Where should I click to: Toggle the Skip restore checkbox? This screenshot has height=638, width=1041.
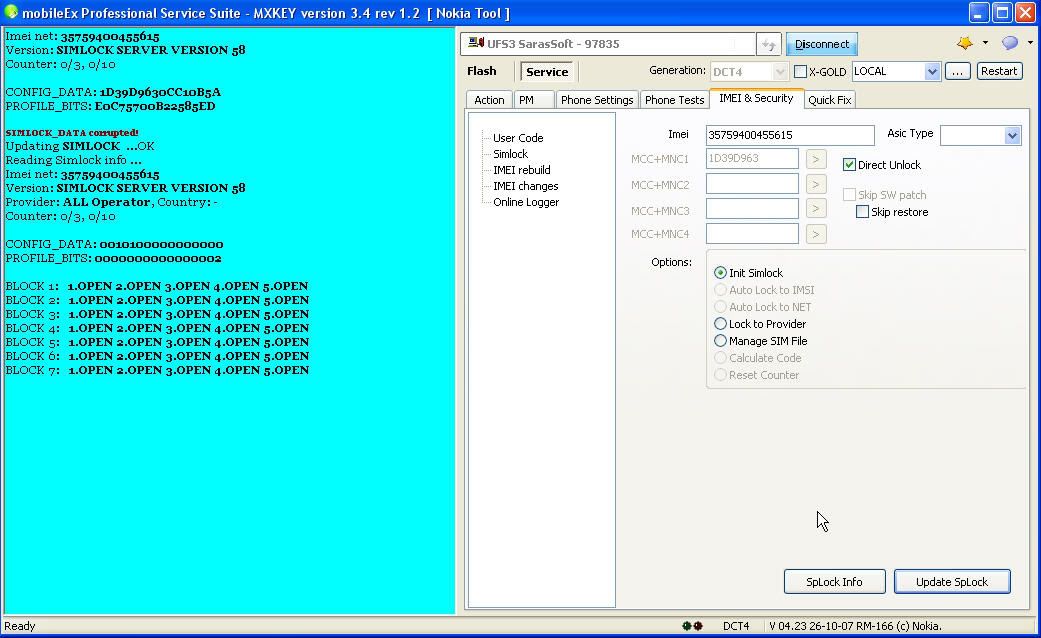pyautogui.click(x=862, y=212)
